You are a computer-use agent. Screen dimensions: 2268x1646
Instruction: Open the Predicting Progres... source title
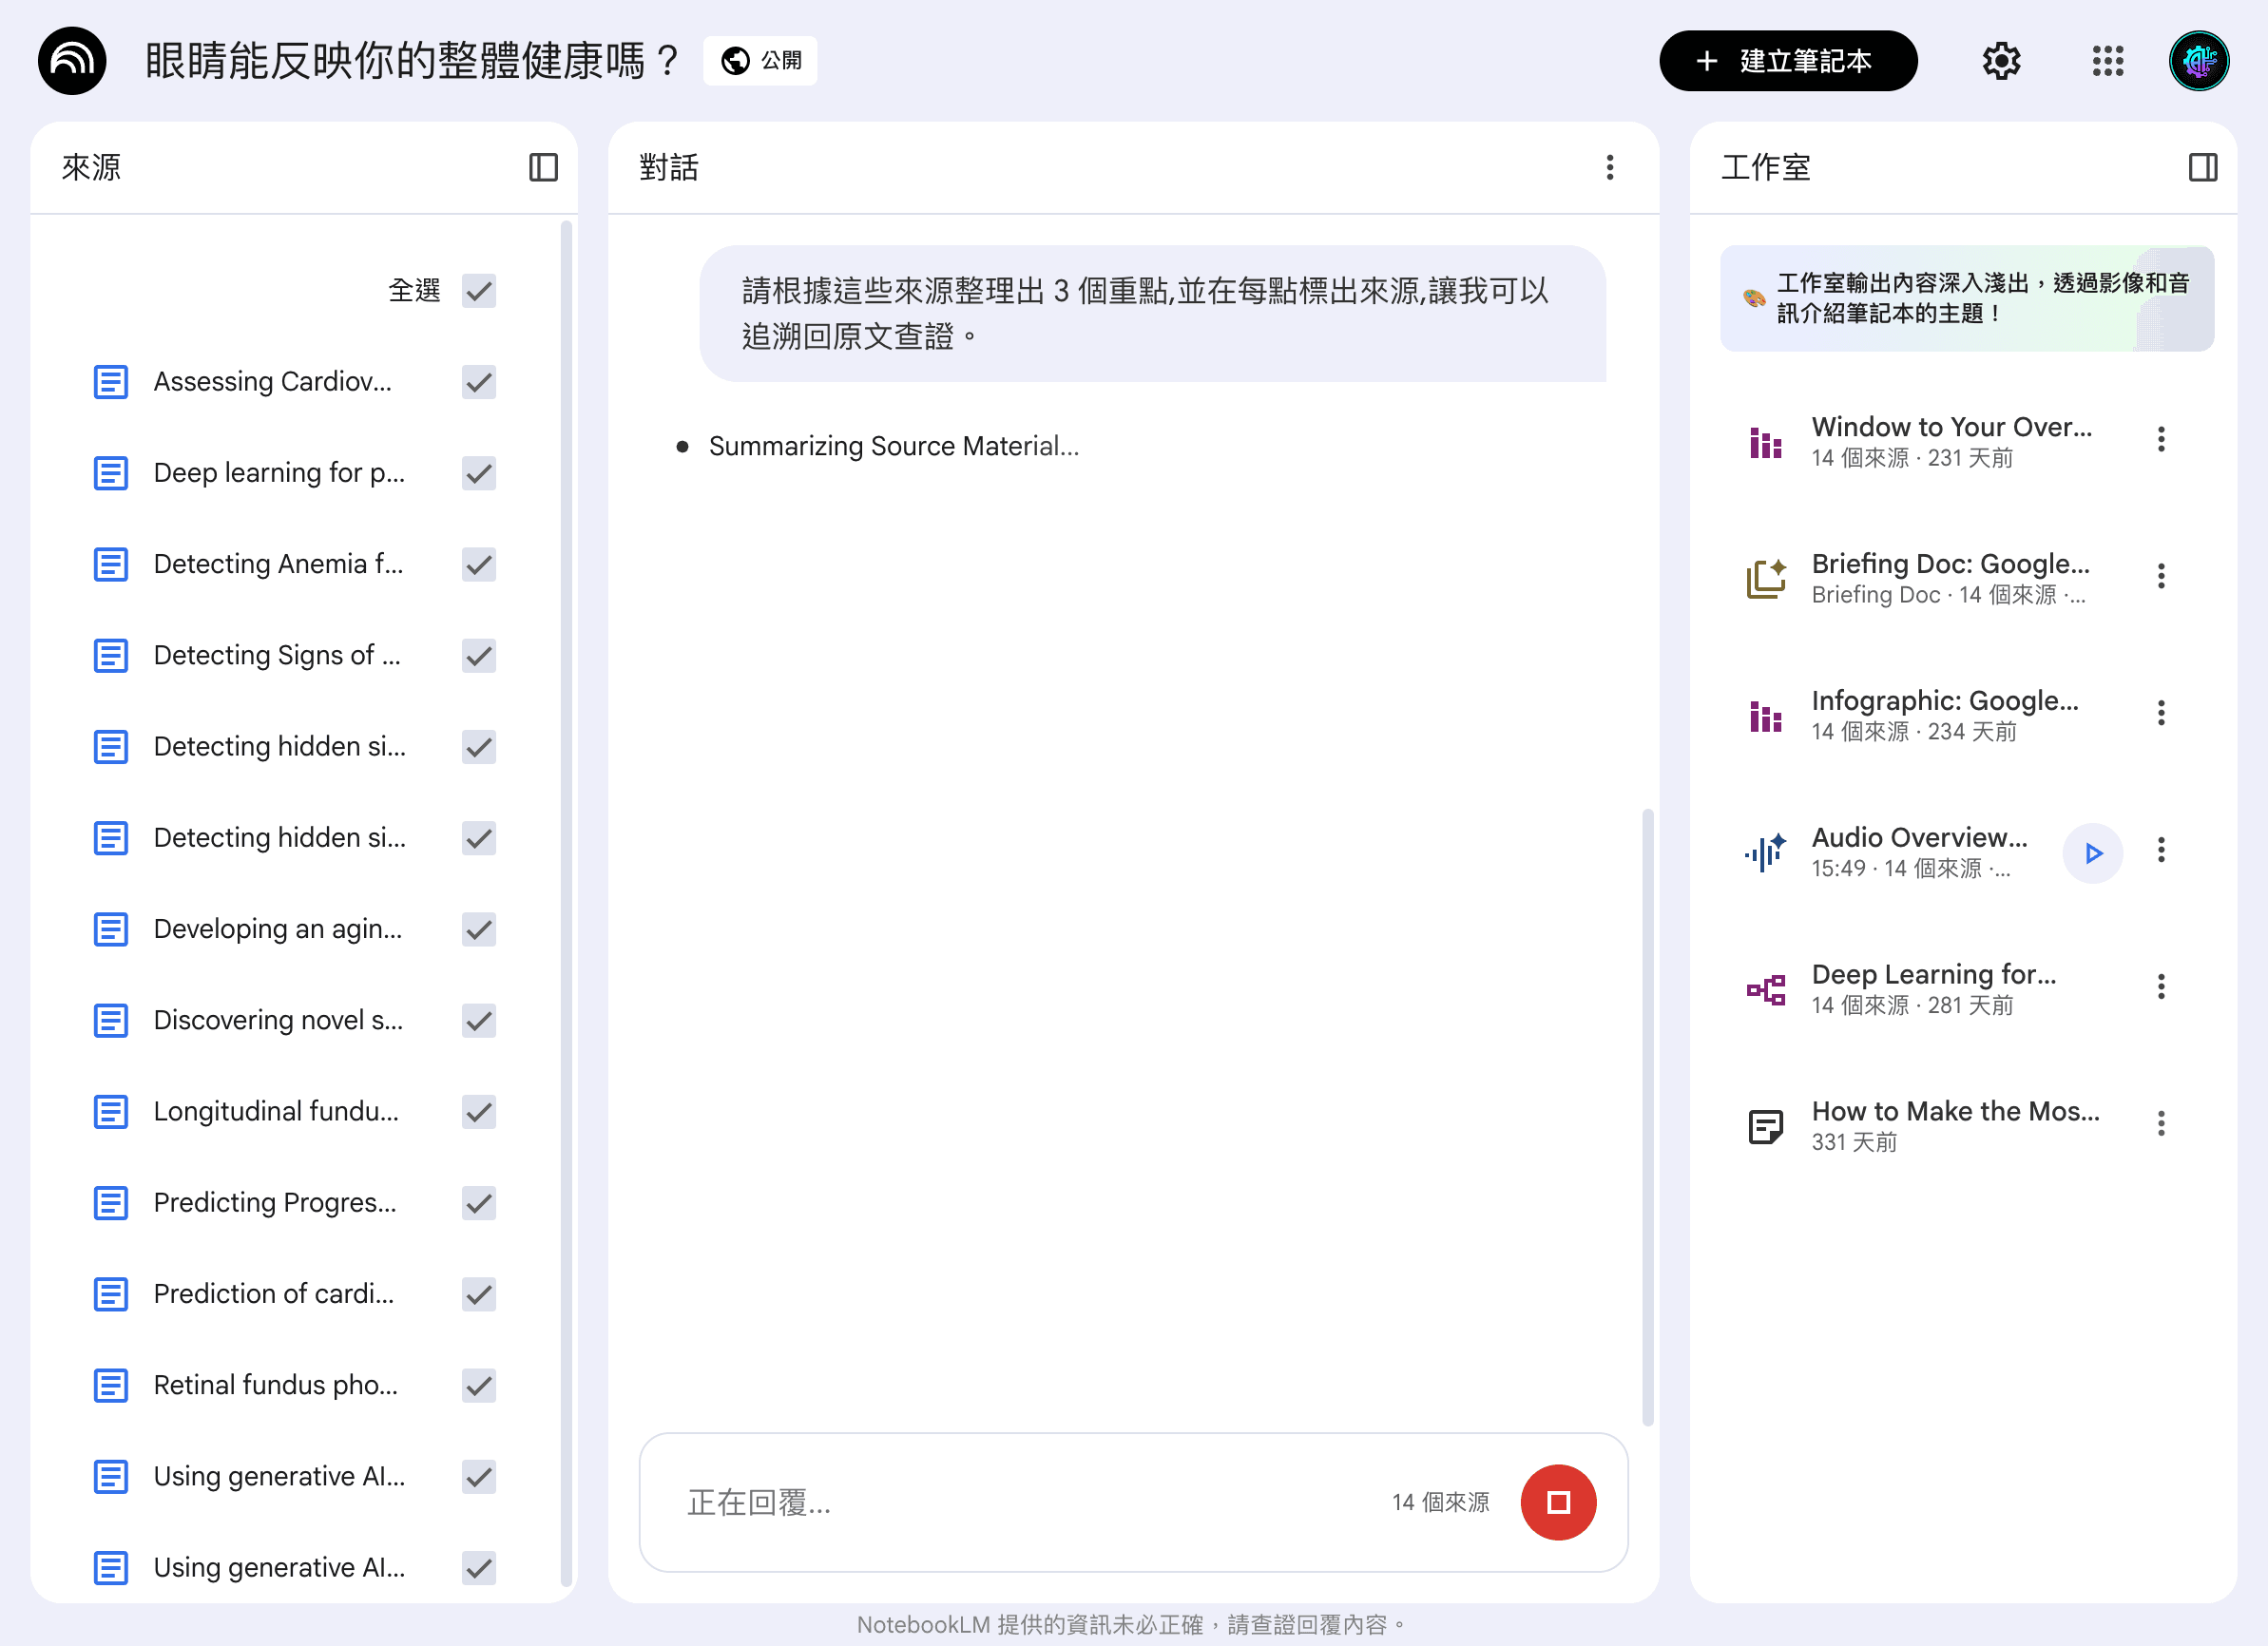(275, 1202)
